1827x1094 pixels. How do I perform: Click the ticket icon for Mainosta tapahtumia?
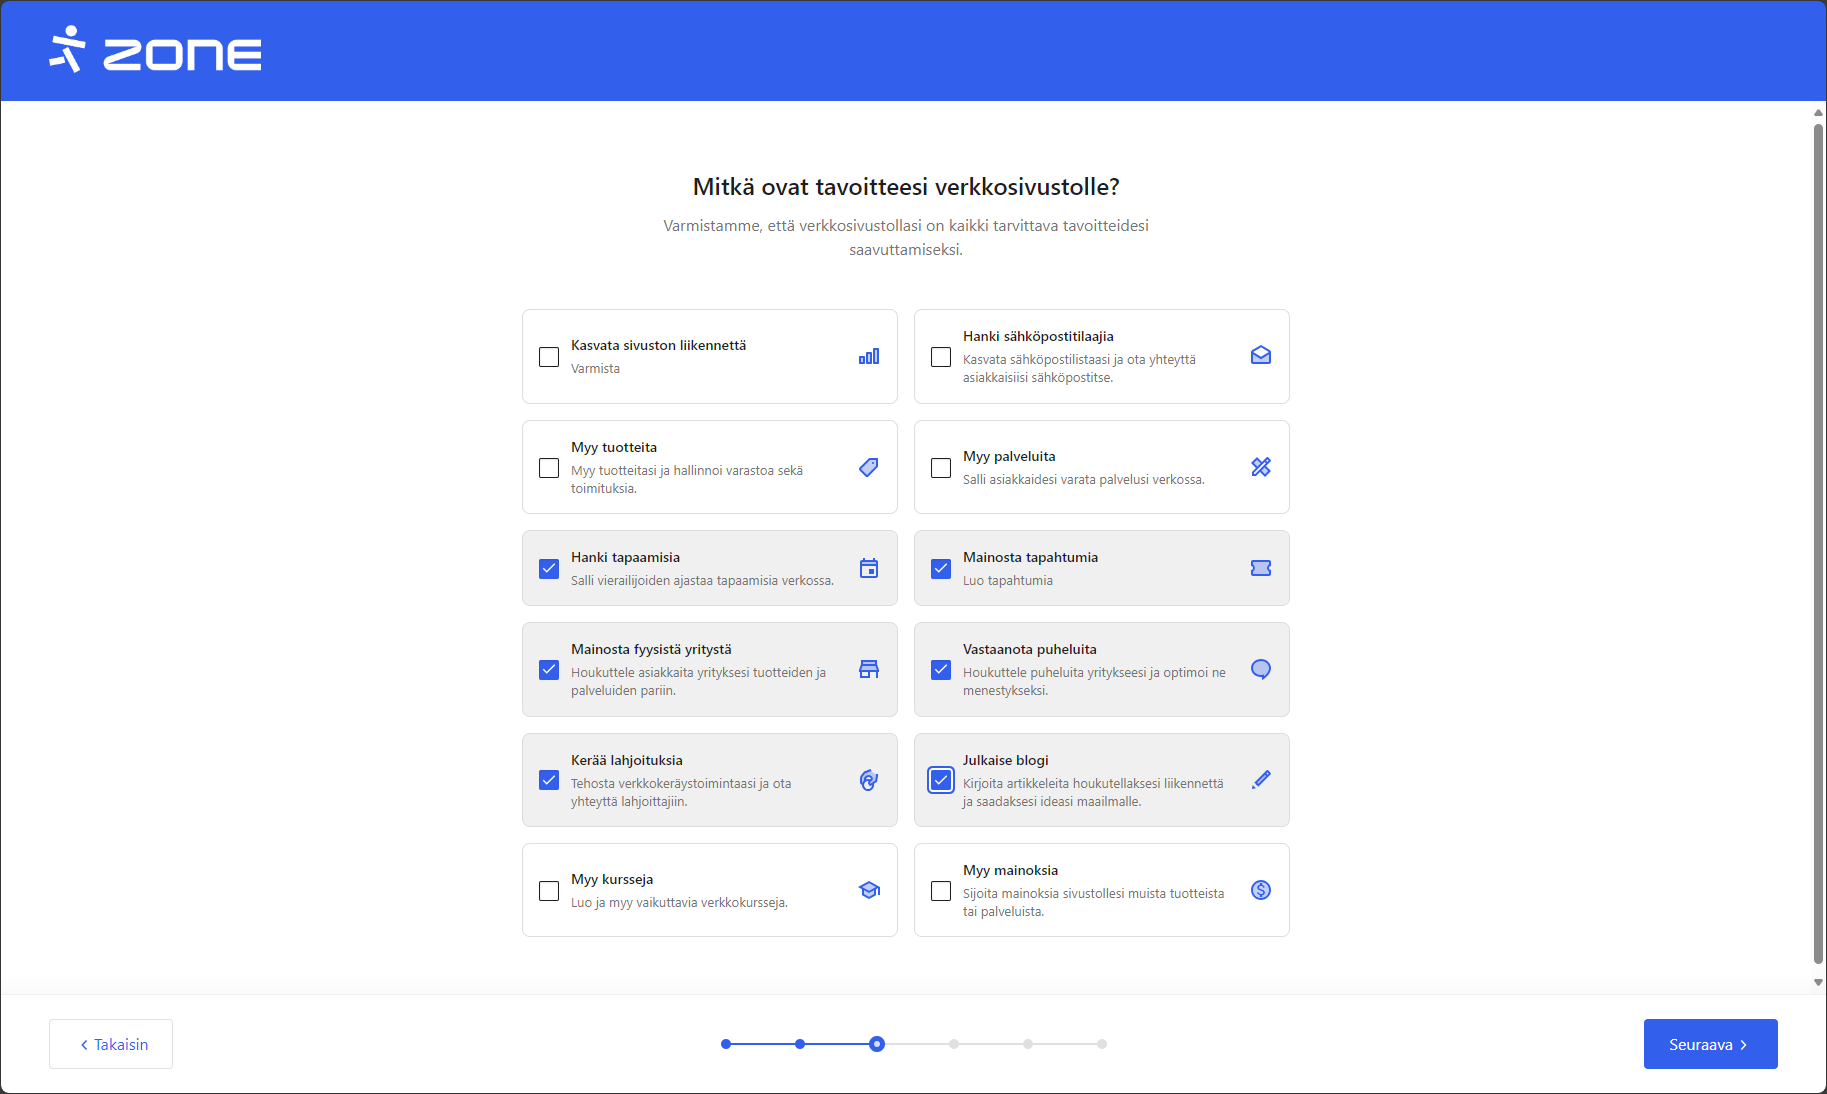(x=1261, y=568)
